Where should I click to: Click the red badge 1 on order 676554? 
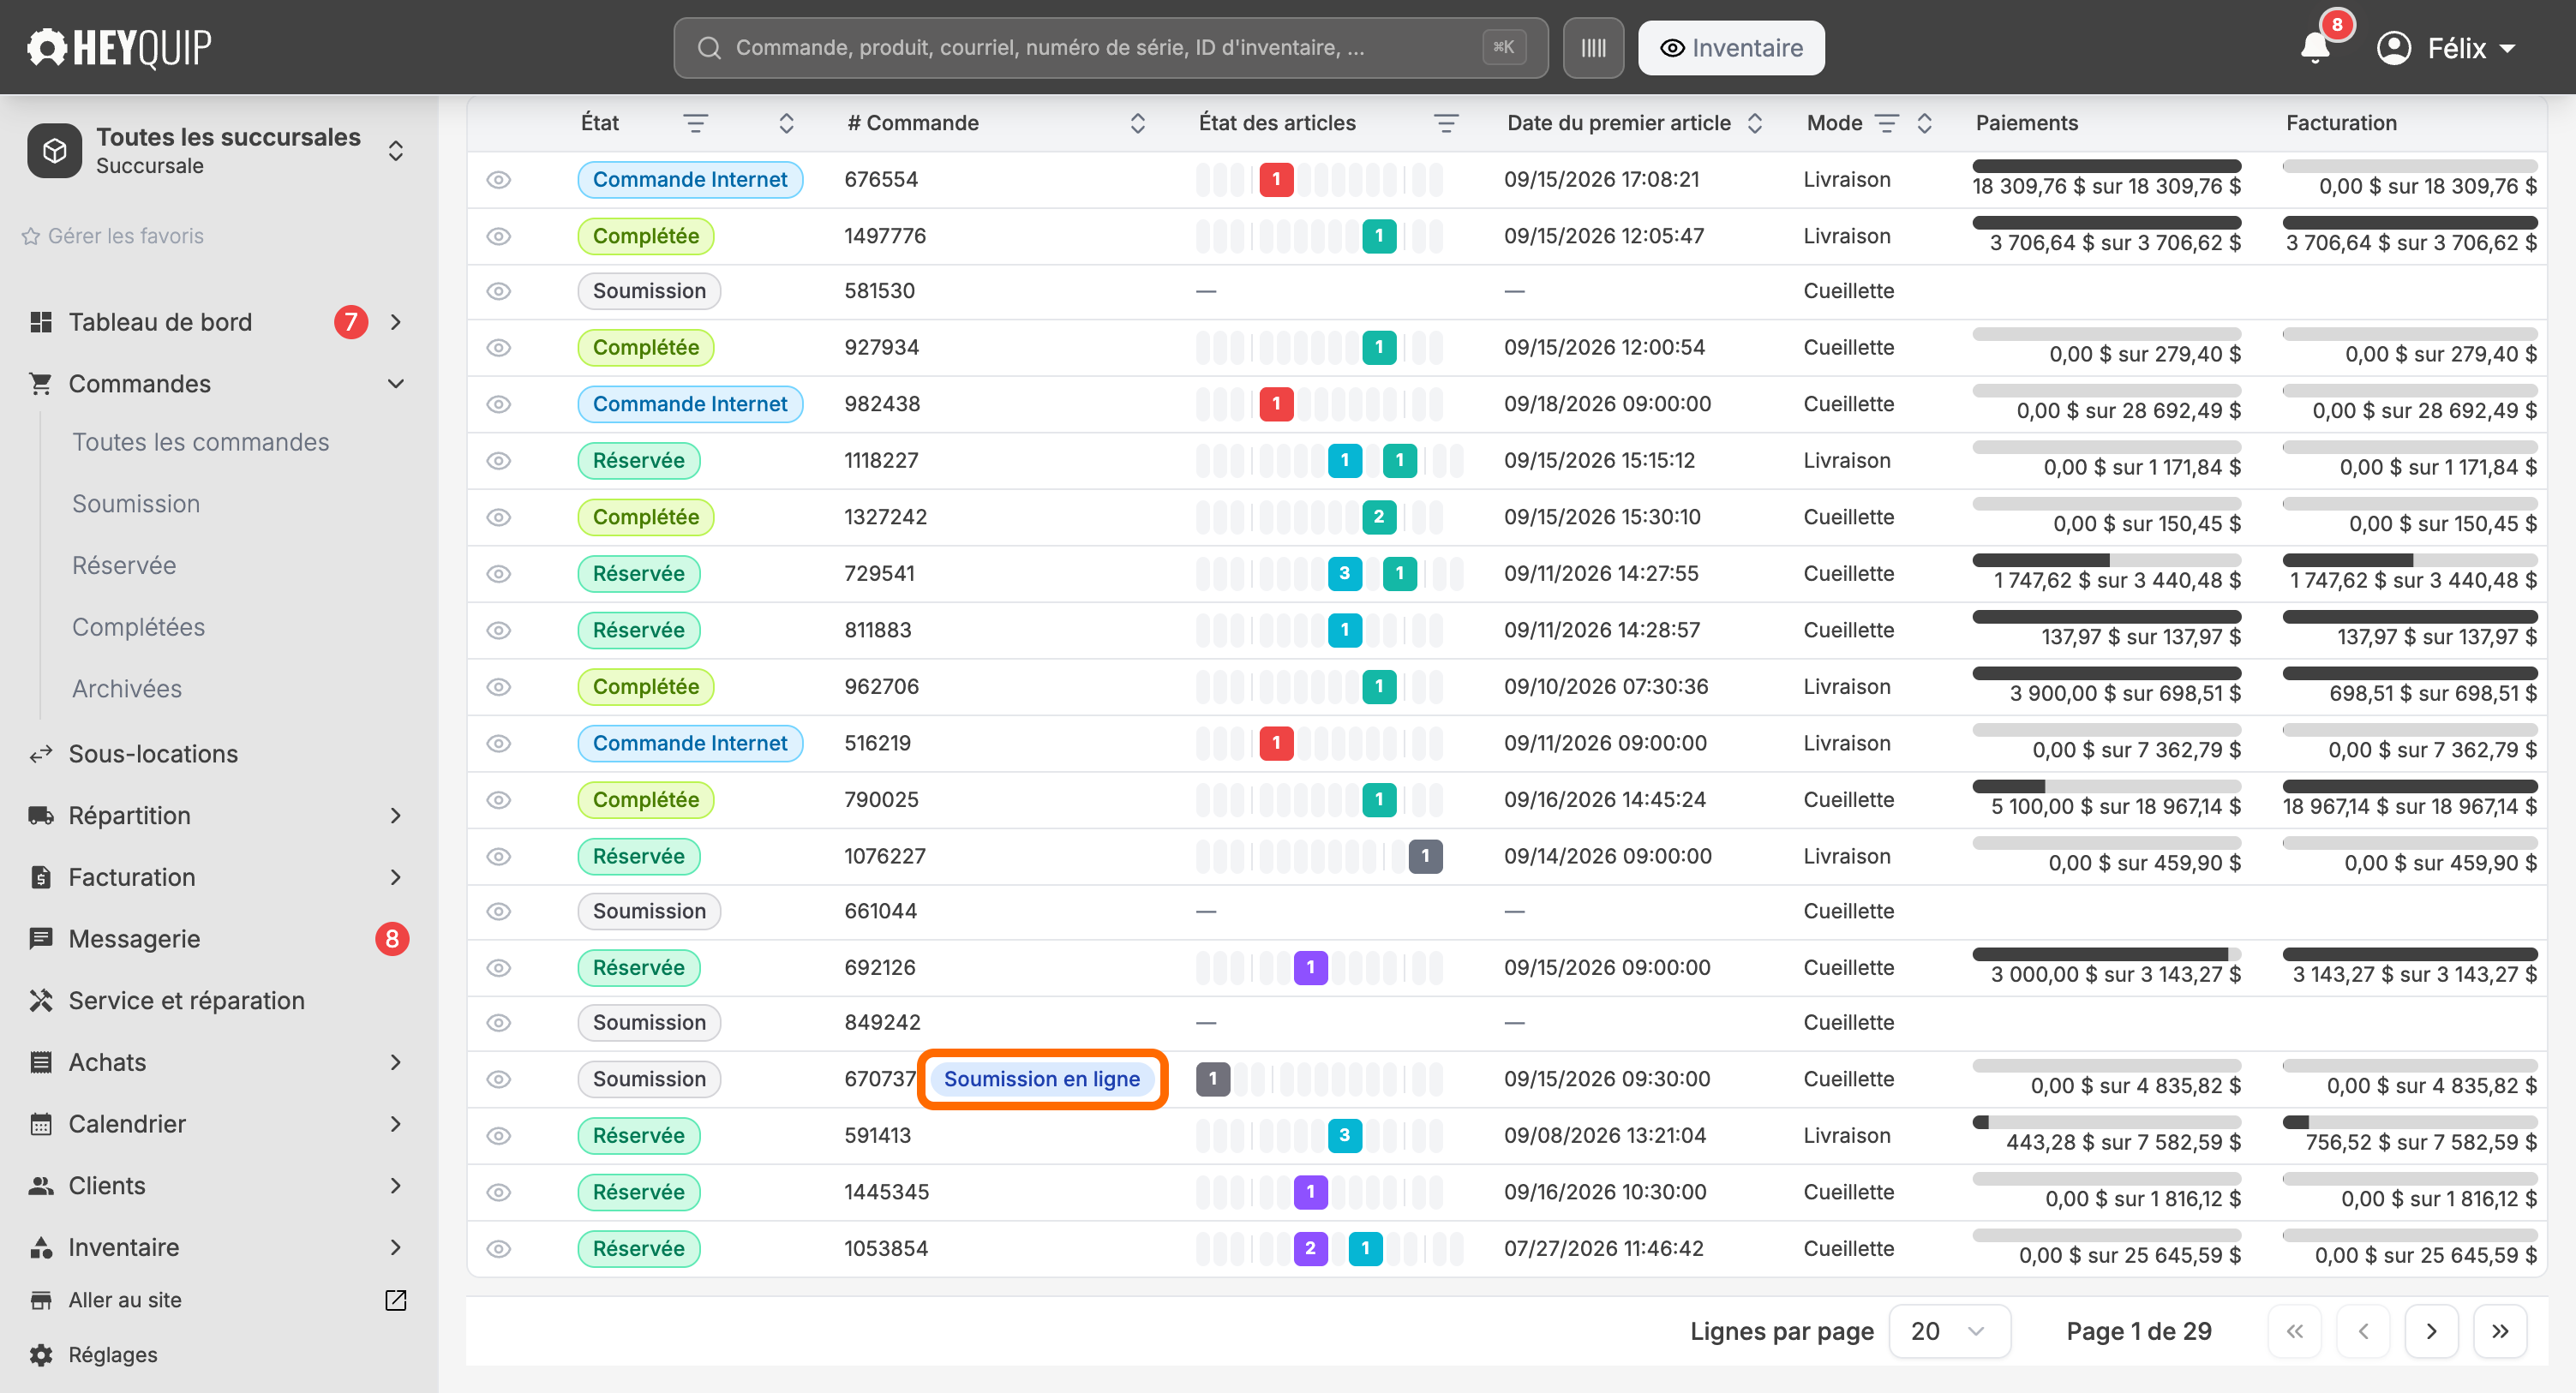tap(1276, 180)
